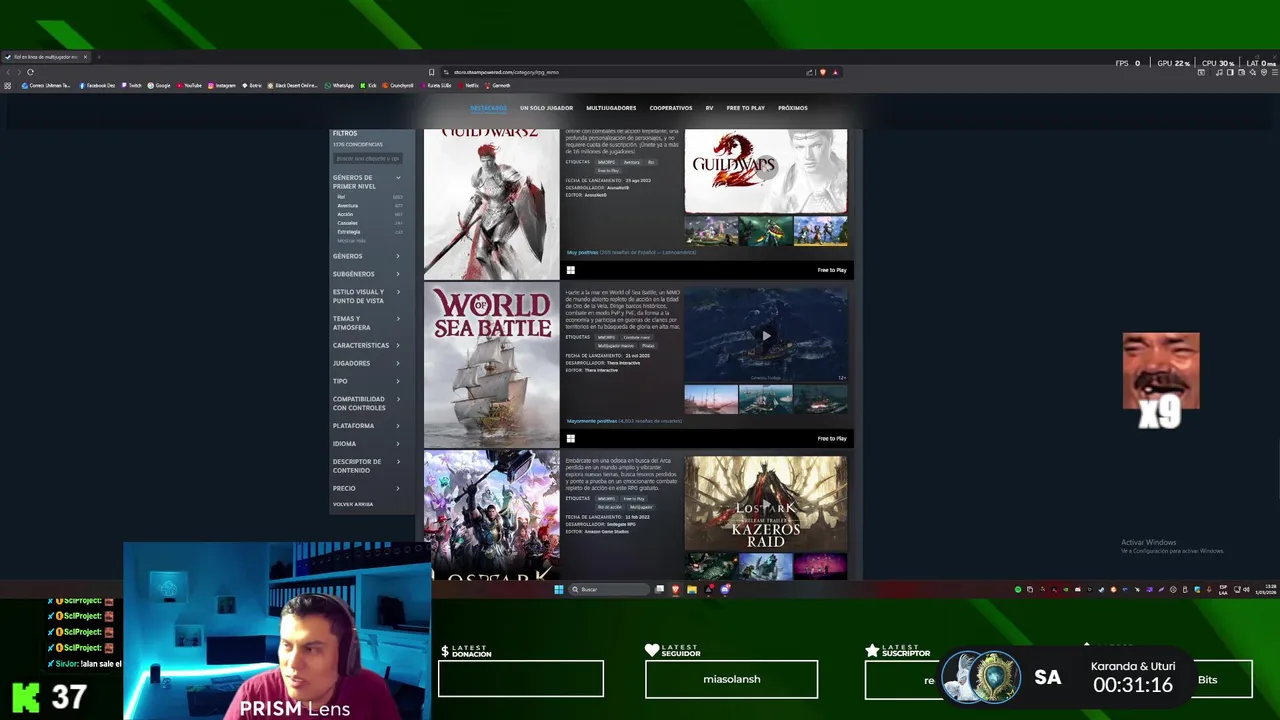
Task: Open the apps grid icon in the bookmarks bar
Action: tap(8, 85)
